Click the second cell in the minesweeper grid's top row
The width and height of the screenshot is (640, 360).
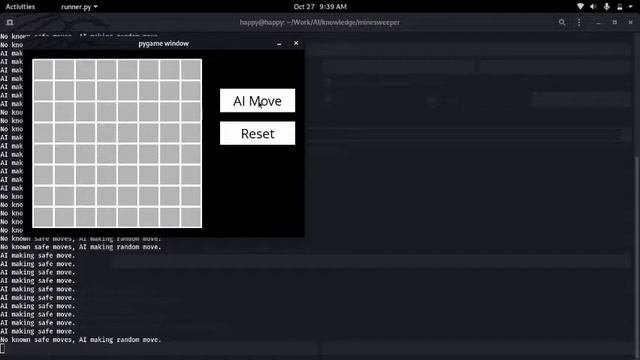tap(64, 69)
